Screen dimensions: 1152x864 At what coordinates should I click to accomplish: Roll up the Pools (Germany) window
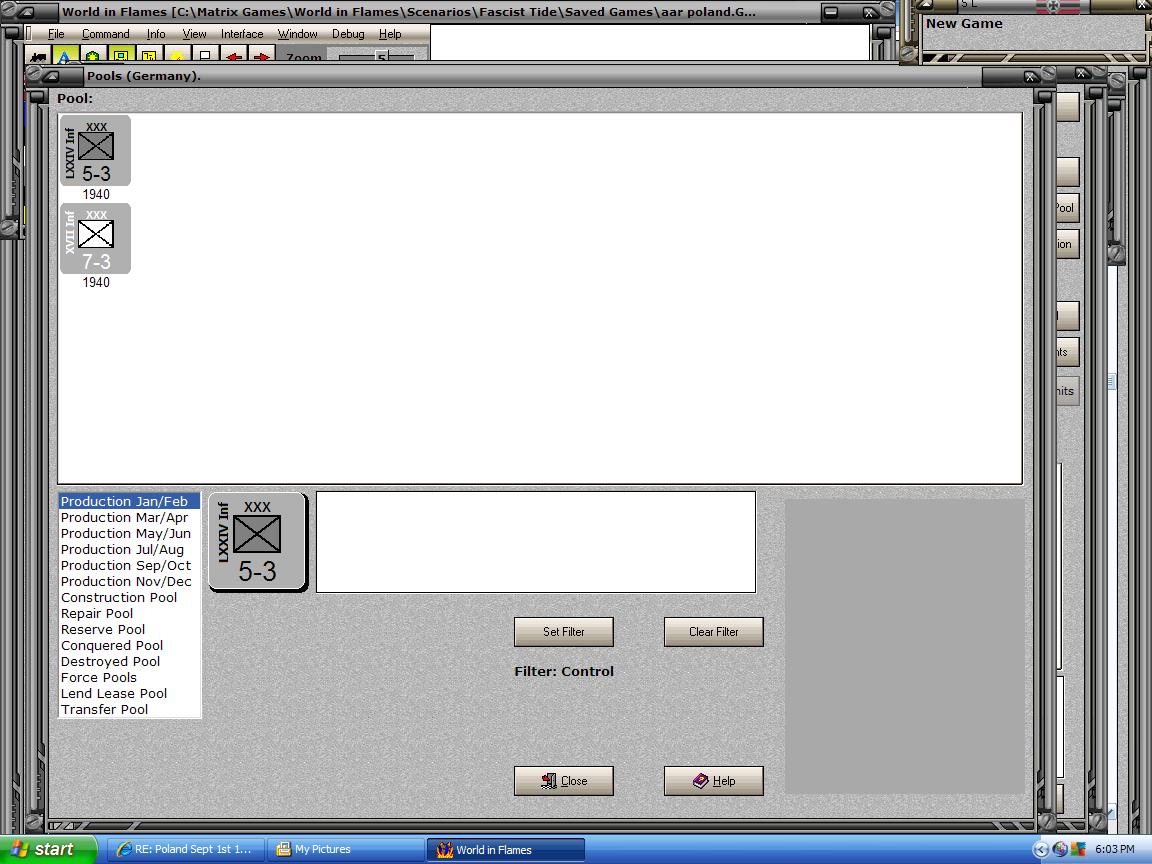tap(53, 76)
